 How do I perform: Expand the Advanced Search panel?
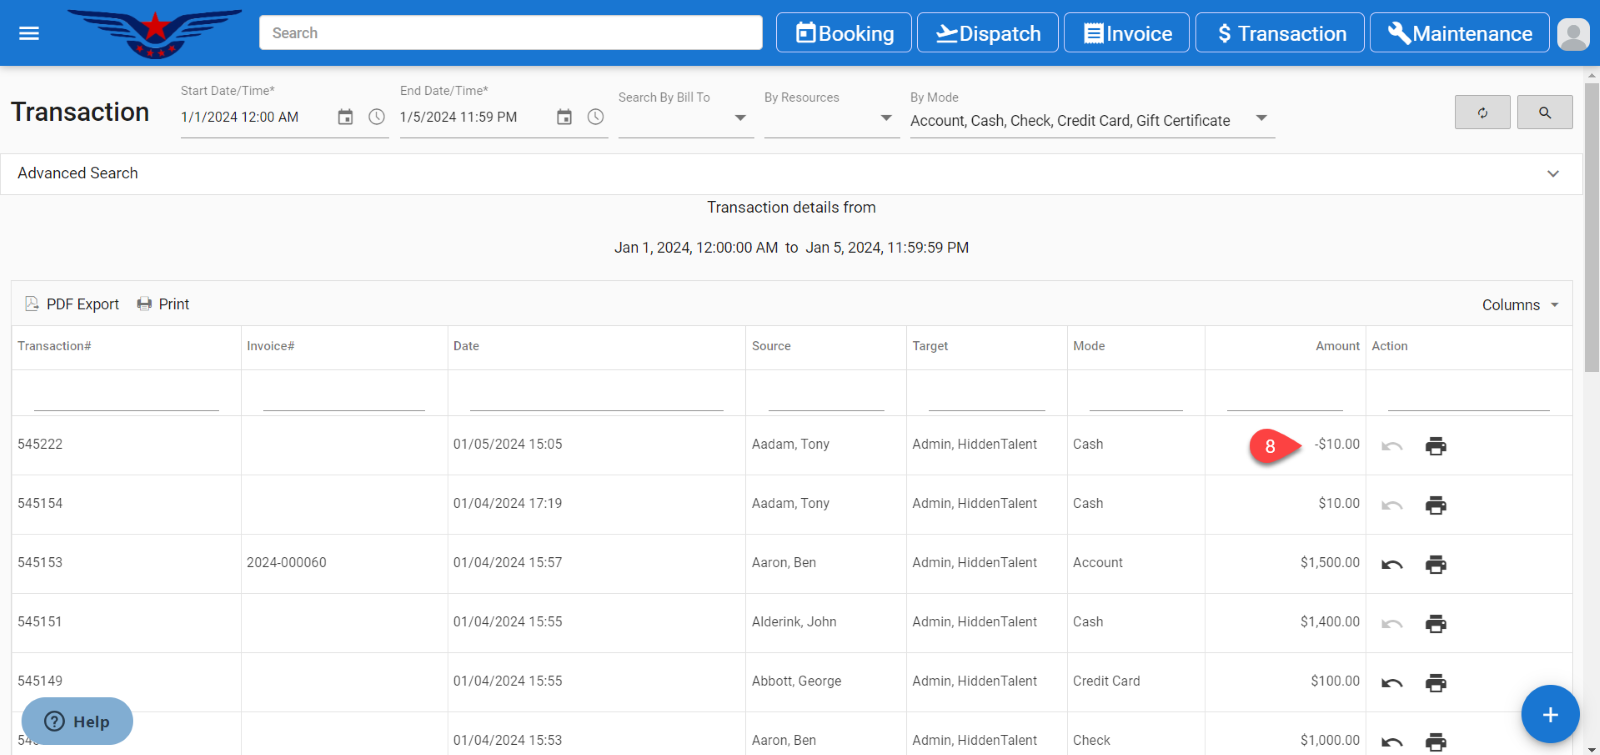pyautogui.click(x=1552, y=174)
